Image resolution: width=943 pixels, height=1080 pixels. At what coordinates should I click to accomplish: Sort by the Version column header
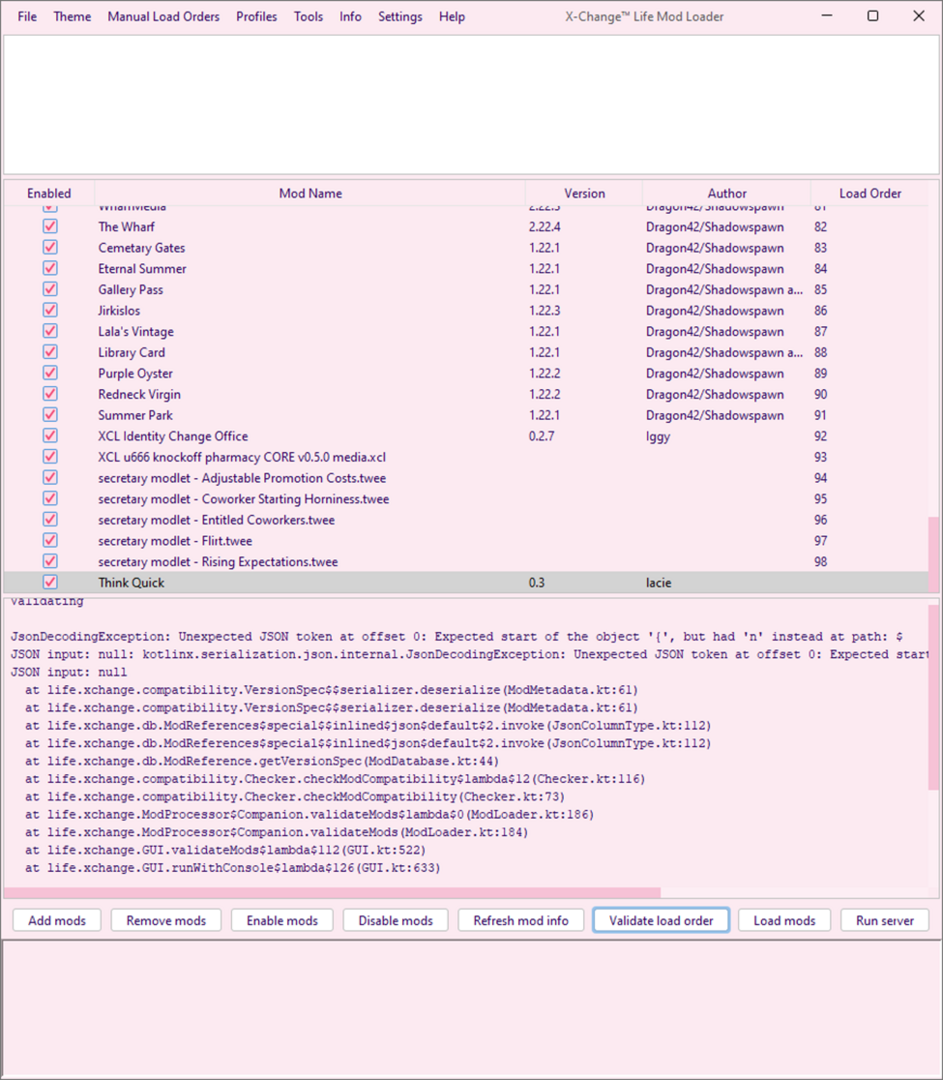click(x=584, y=194)
